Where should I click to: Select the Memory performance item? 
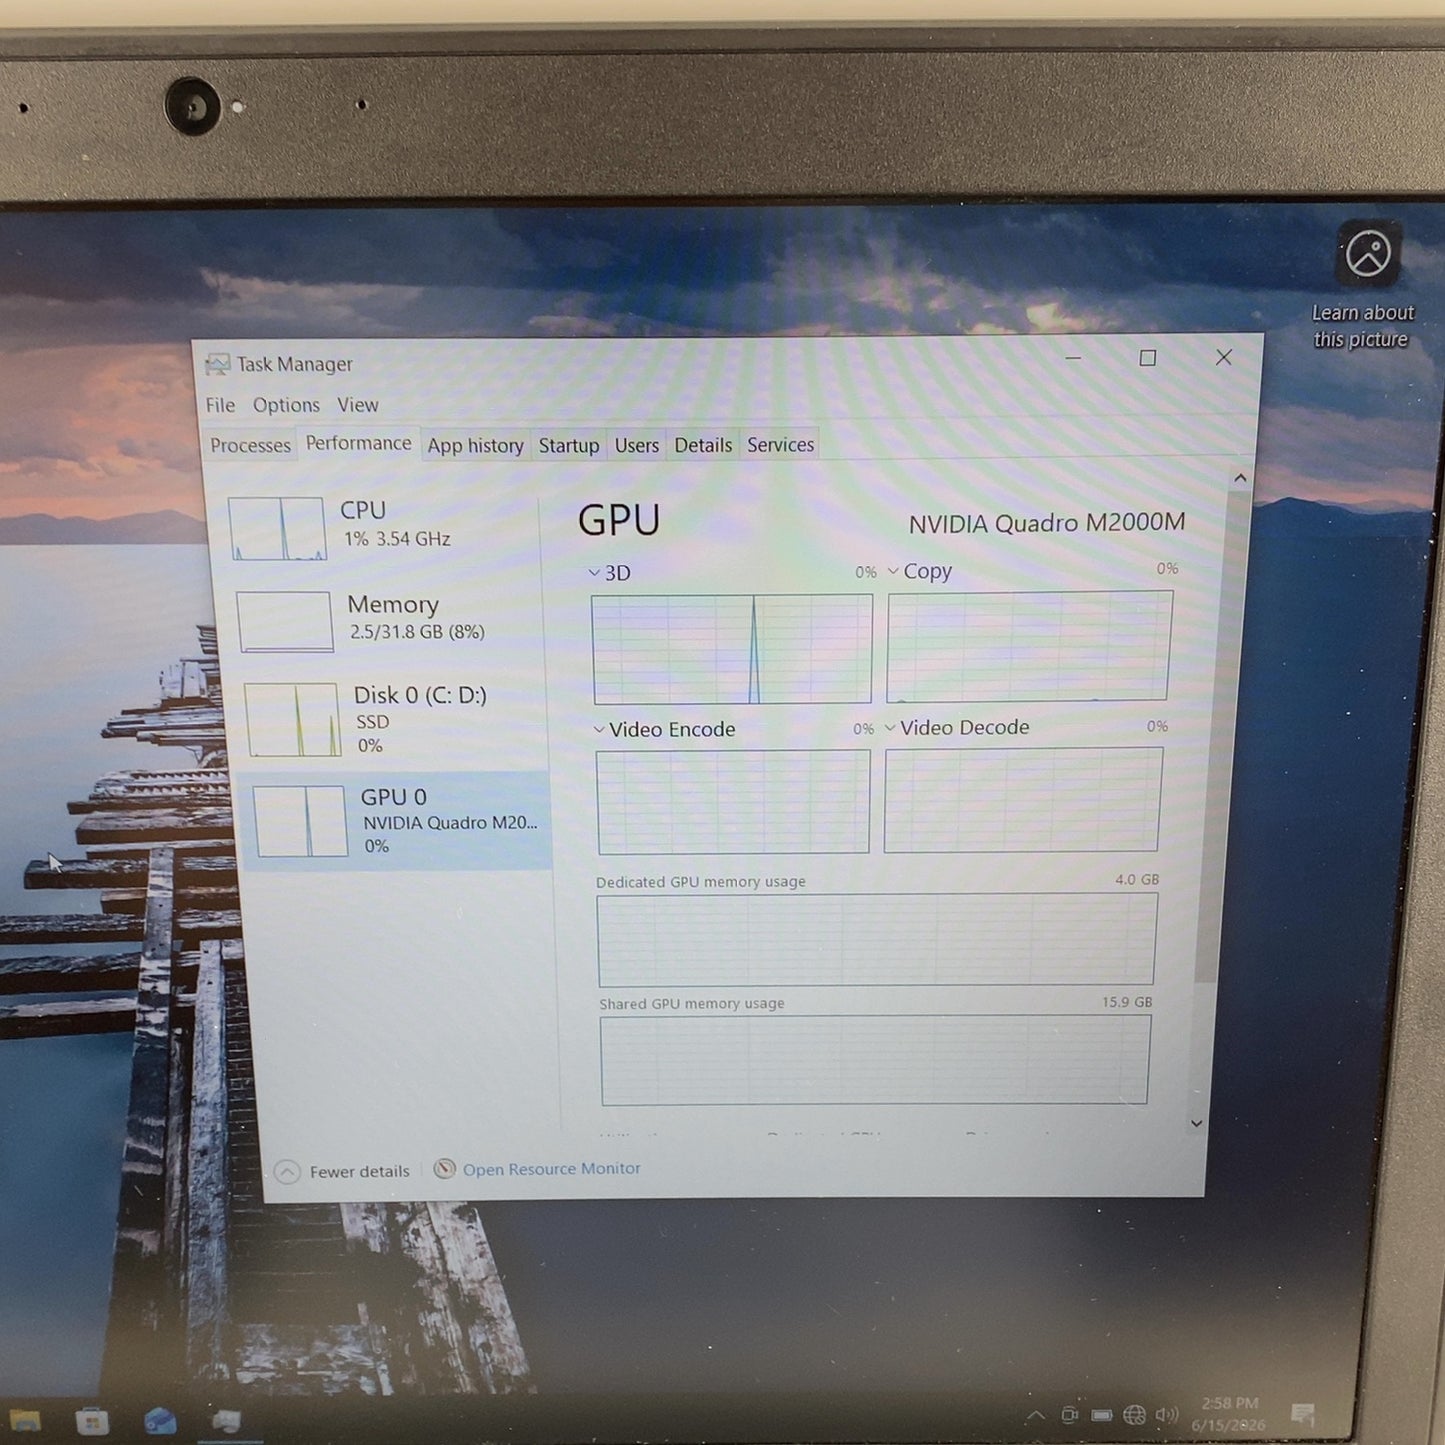tap(386, 620)
